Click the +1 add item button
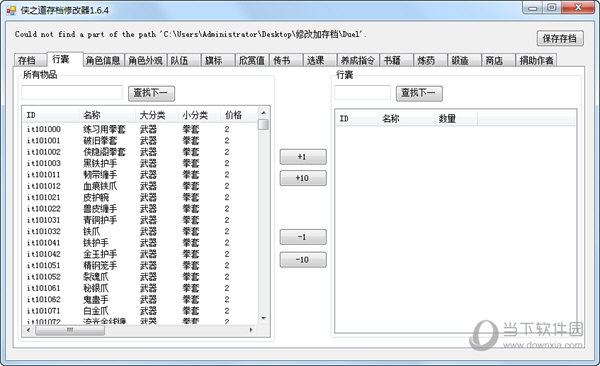This screenshot has height=366, width=600. coord(303,157)
